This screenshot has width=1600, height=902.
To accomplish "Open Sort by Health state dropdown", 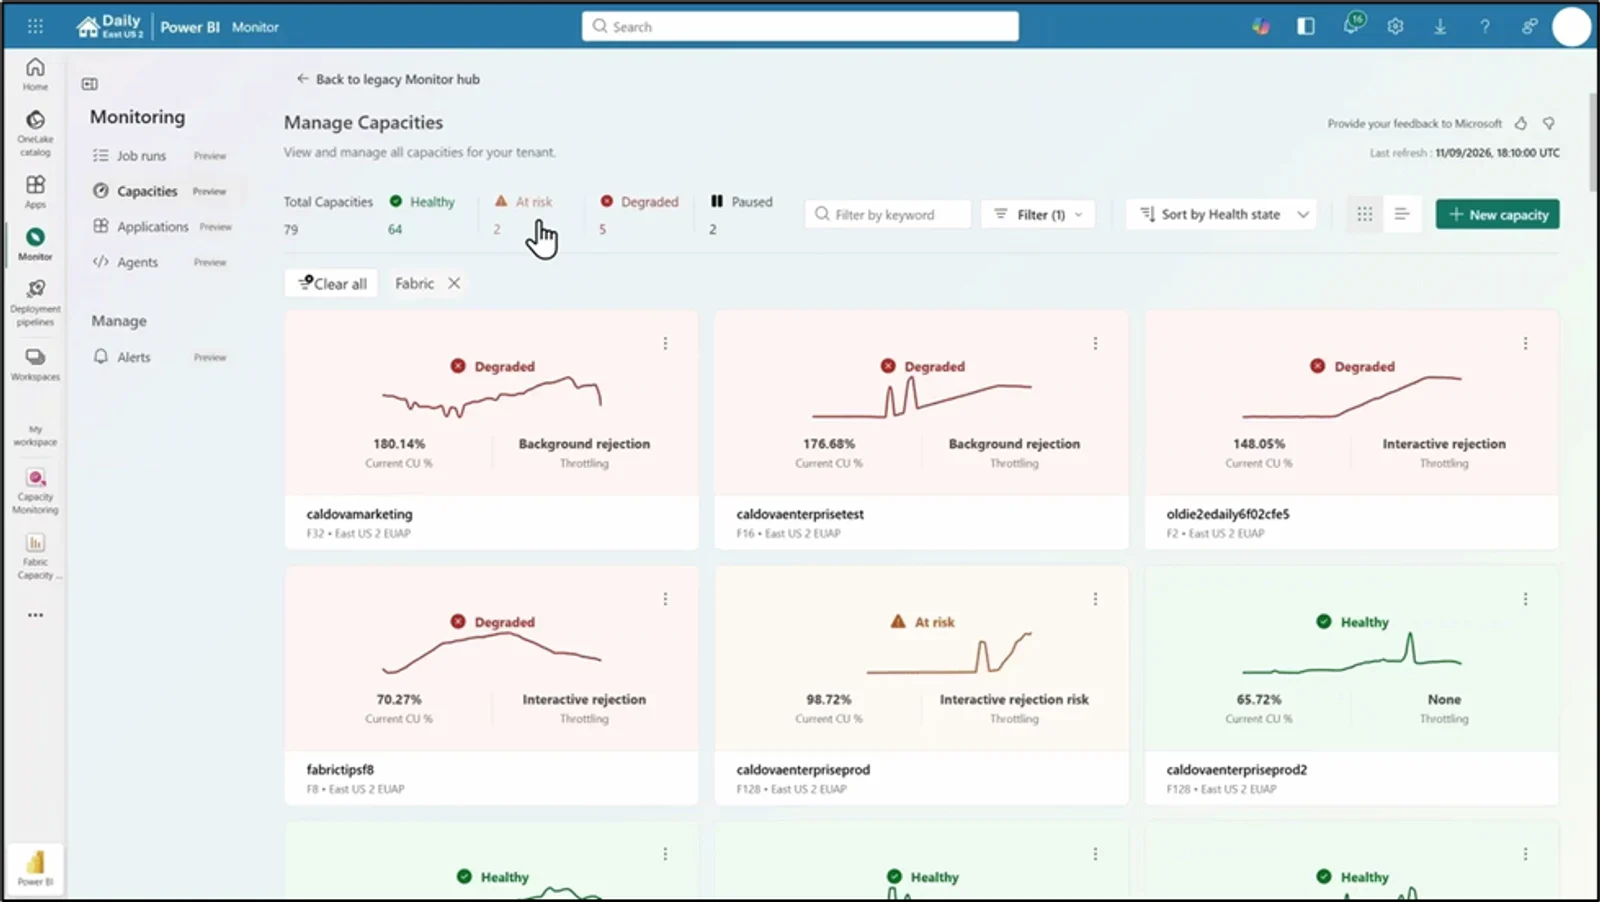I will (1221, 214).
